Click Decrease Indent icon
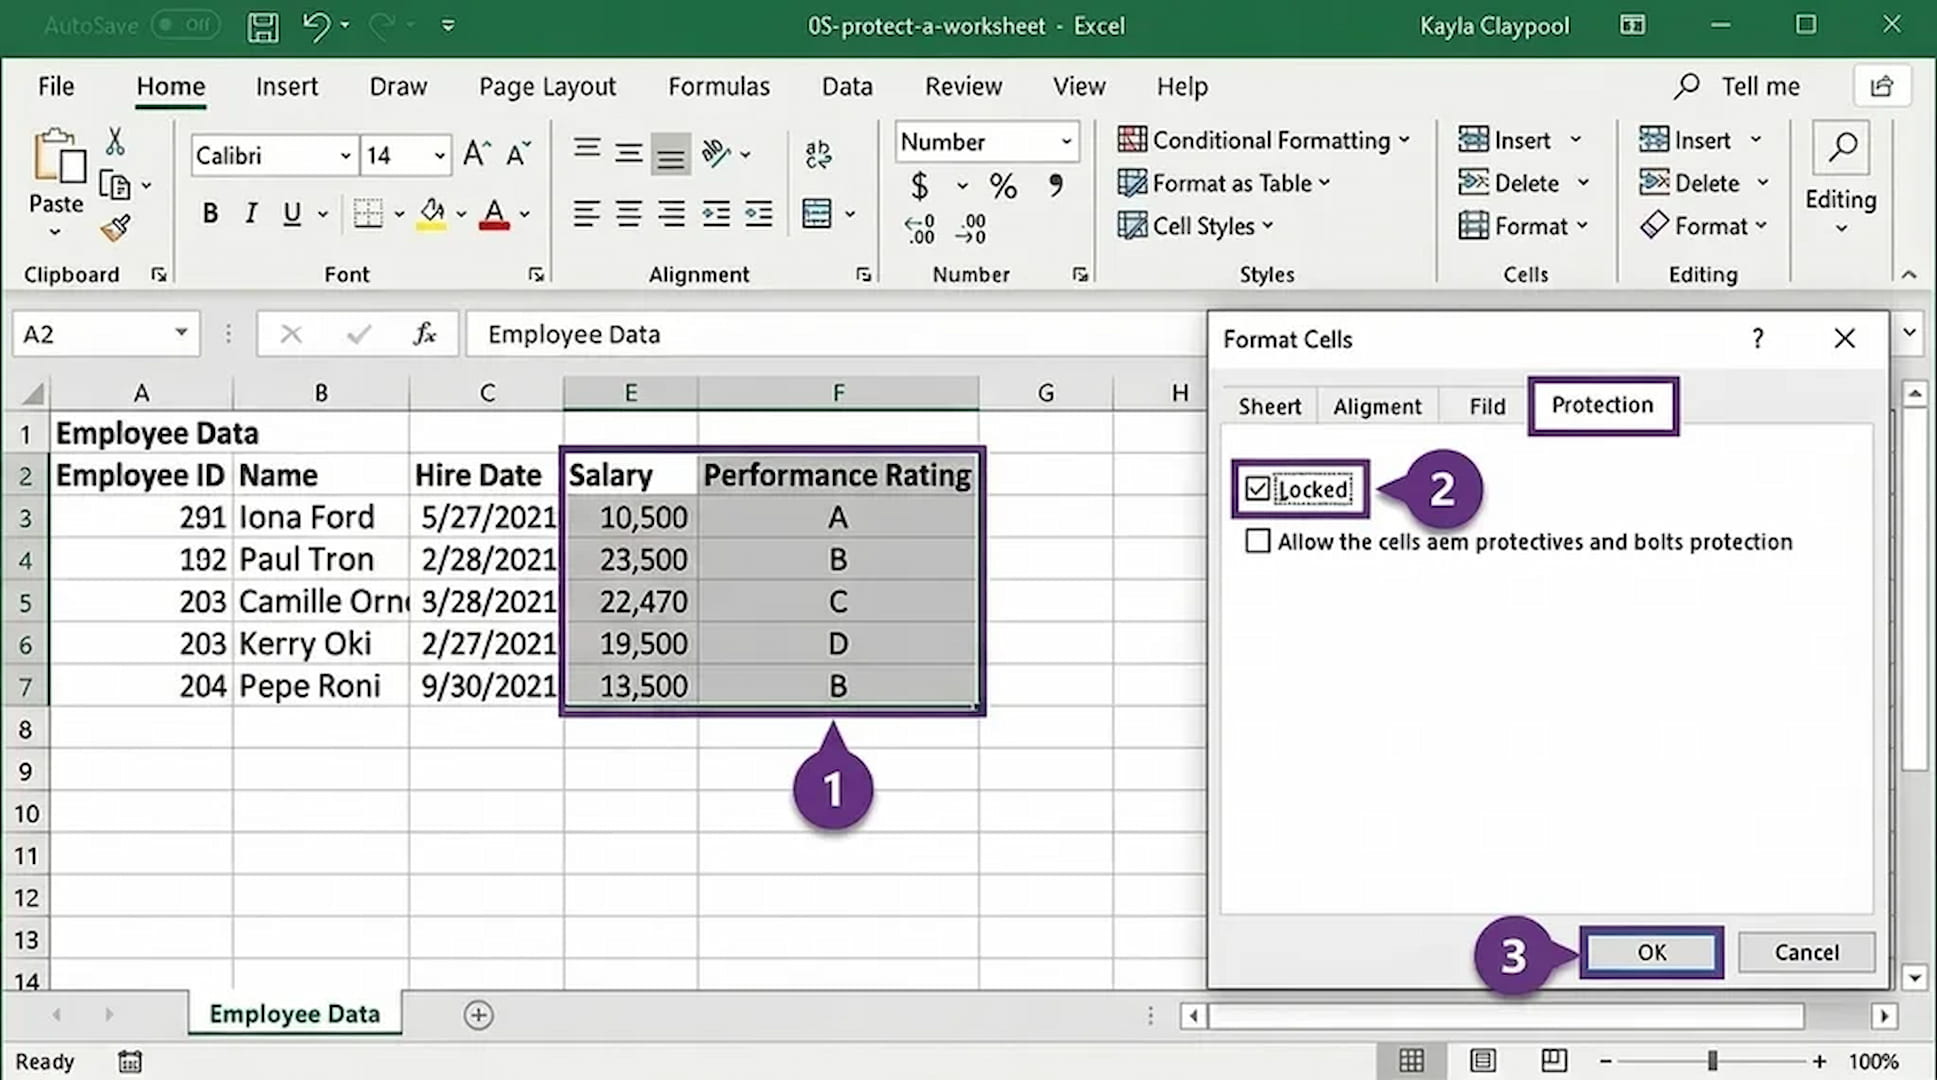This screenshot has width=1937, height=1080. pyautogui.click(x=716, y=213)
